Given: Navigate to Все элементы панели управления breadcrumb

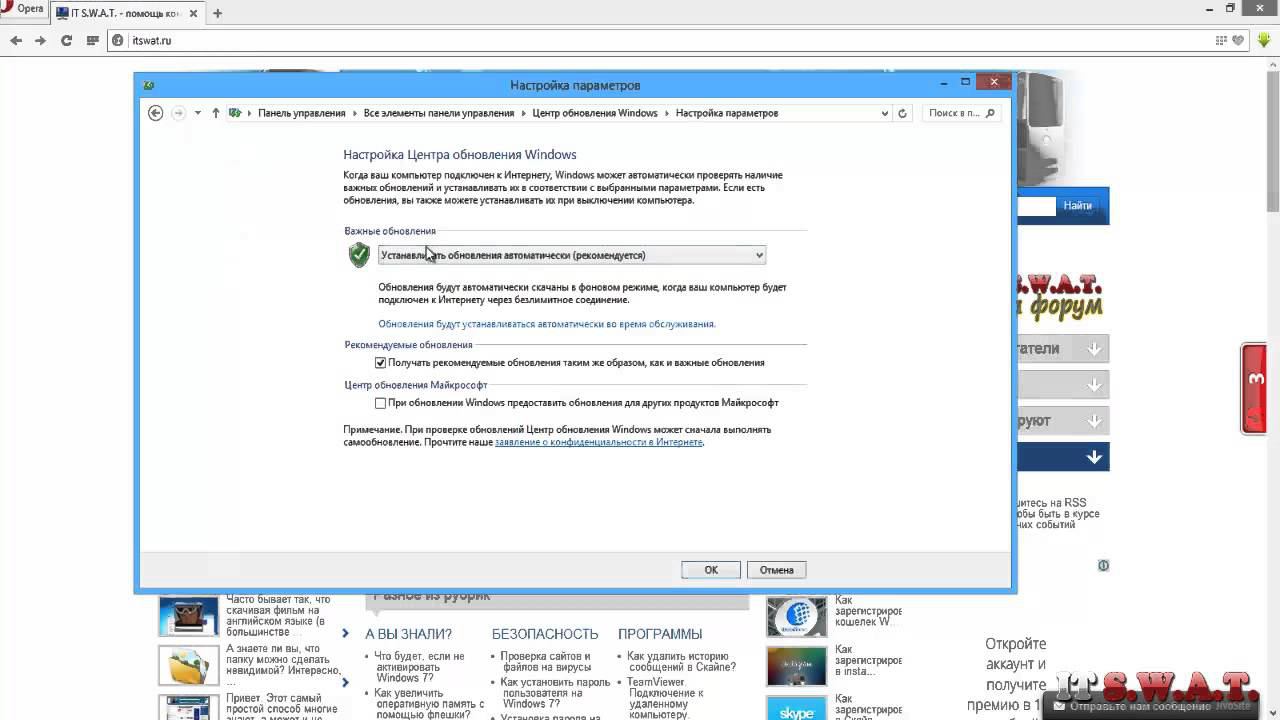Looking at the screenshot, I should point(439,113).
